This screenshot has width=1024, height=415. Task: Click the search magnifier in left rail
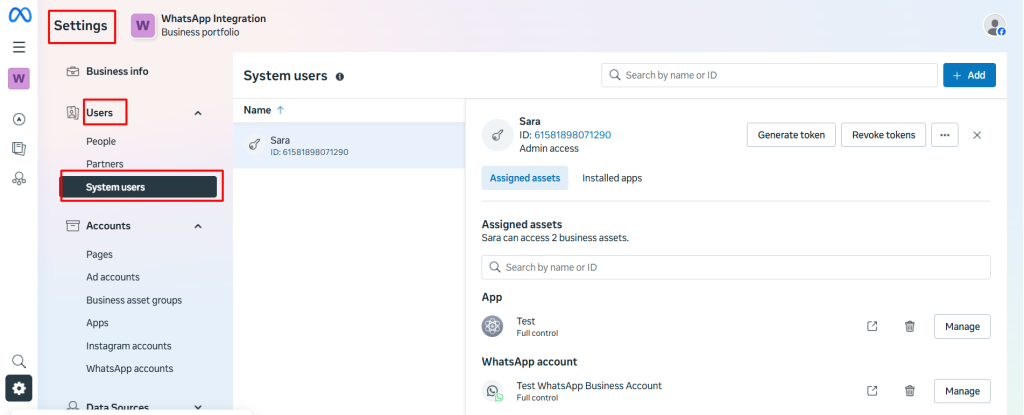click(x=19, y=360)
